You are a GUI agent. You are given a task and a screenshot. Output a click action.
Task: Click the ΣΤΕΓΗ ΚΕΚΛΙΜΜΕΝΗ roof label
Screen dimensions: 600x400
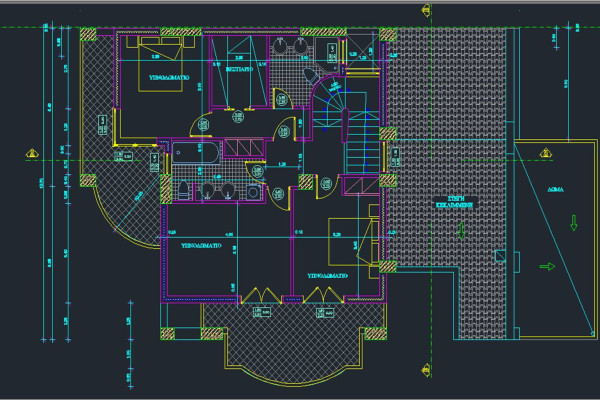click(456, 203)
